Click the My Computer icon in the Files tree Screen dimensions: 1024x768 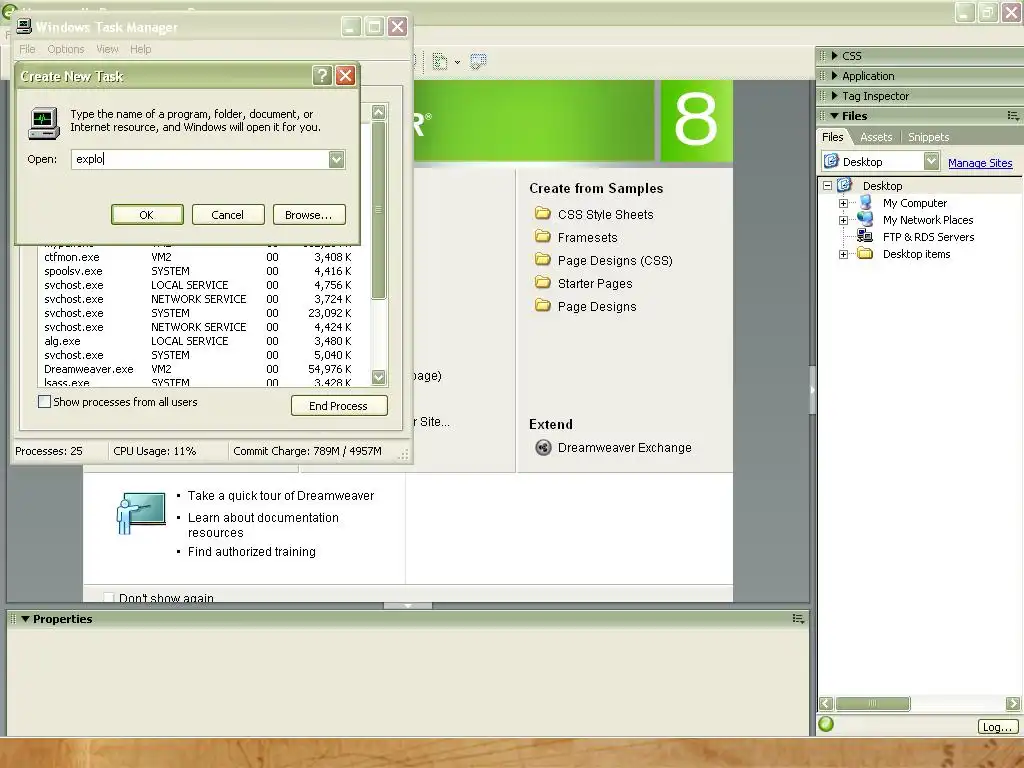click(865, 202)
